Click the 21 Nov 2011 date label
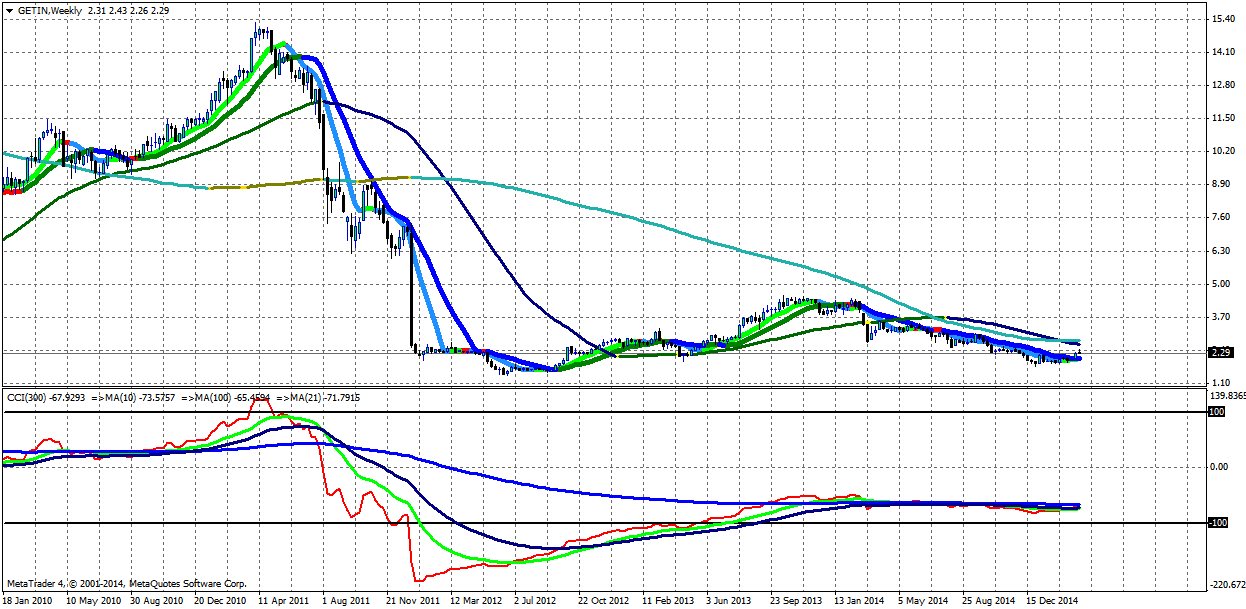 pos(412,600)
